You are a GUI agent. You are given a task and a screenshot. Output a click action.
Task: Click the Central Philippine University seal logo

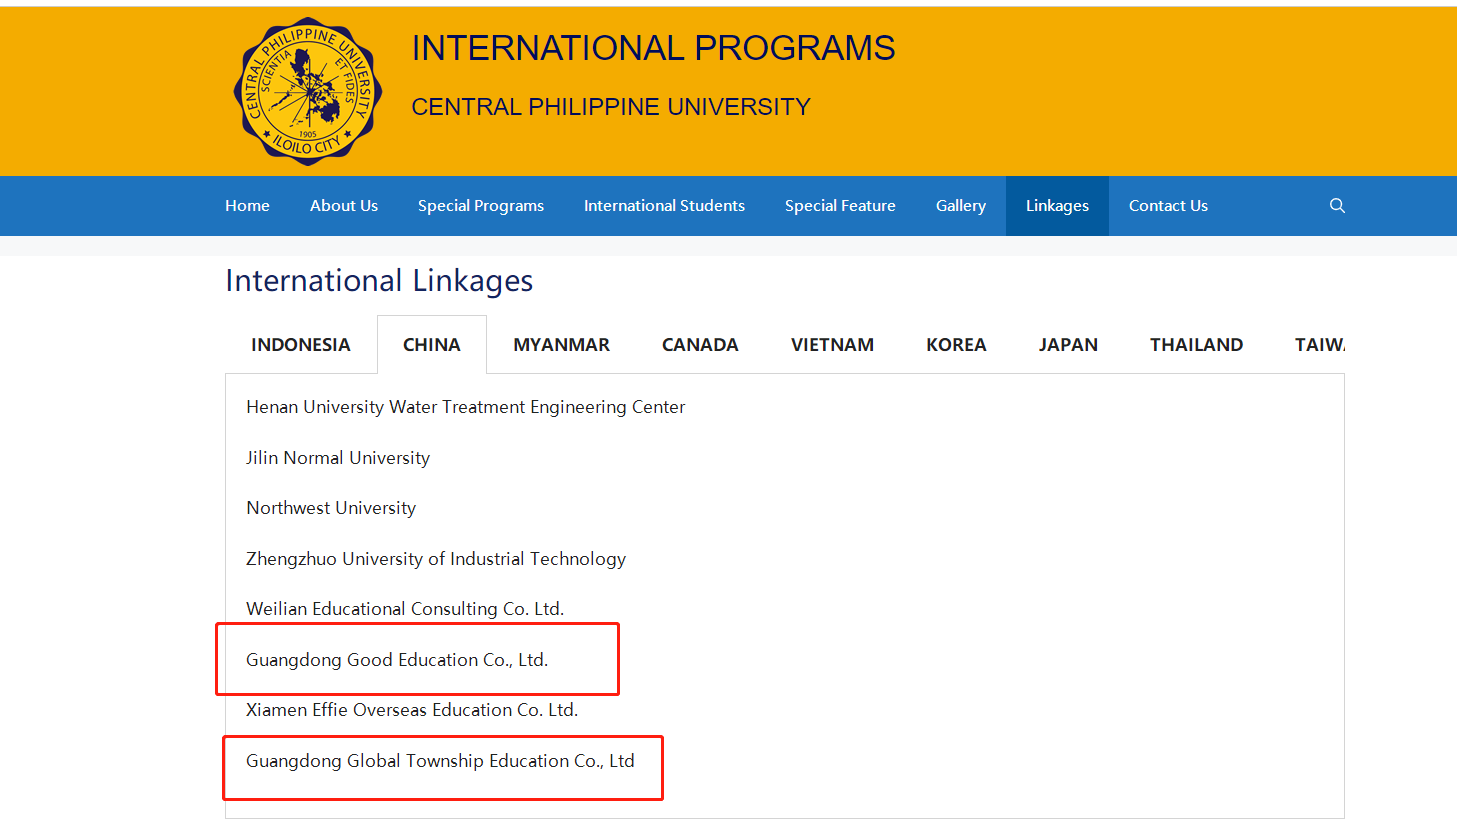(x=308, y=92)
